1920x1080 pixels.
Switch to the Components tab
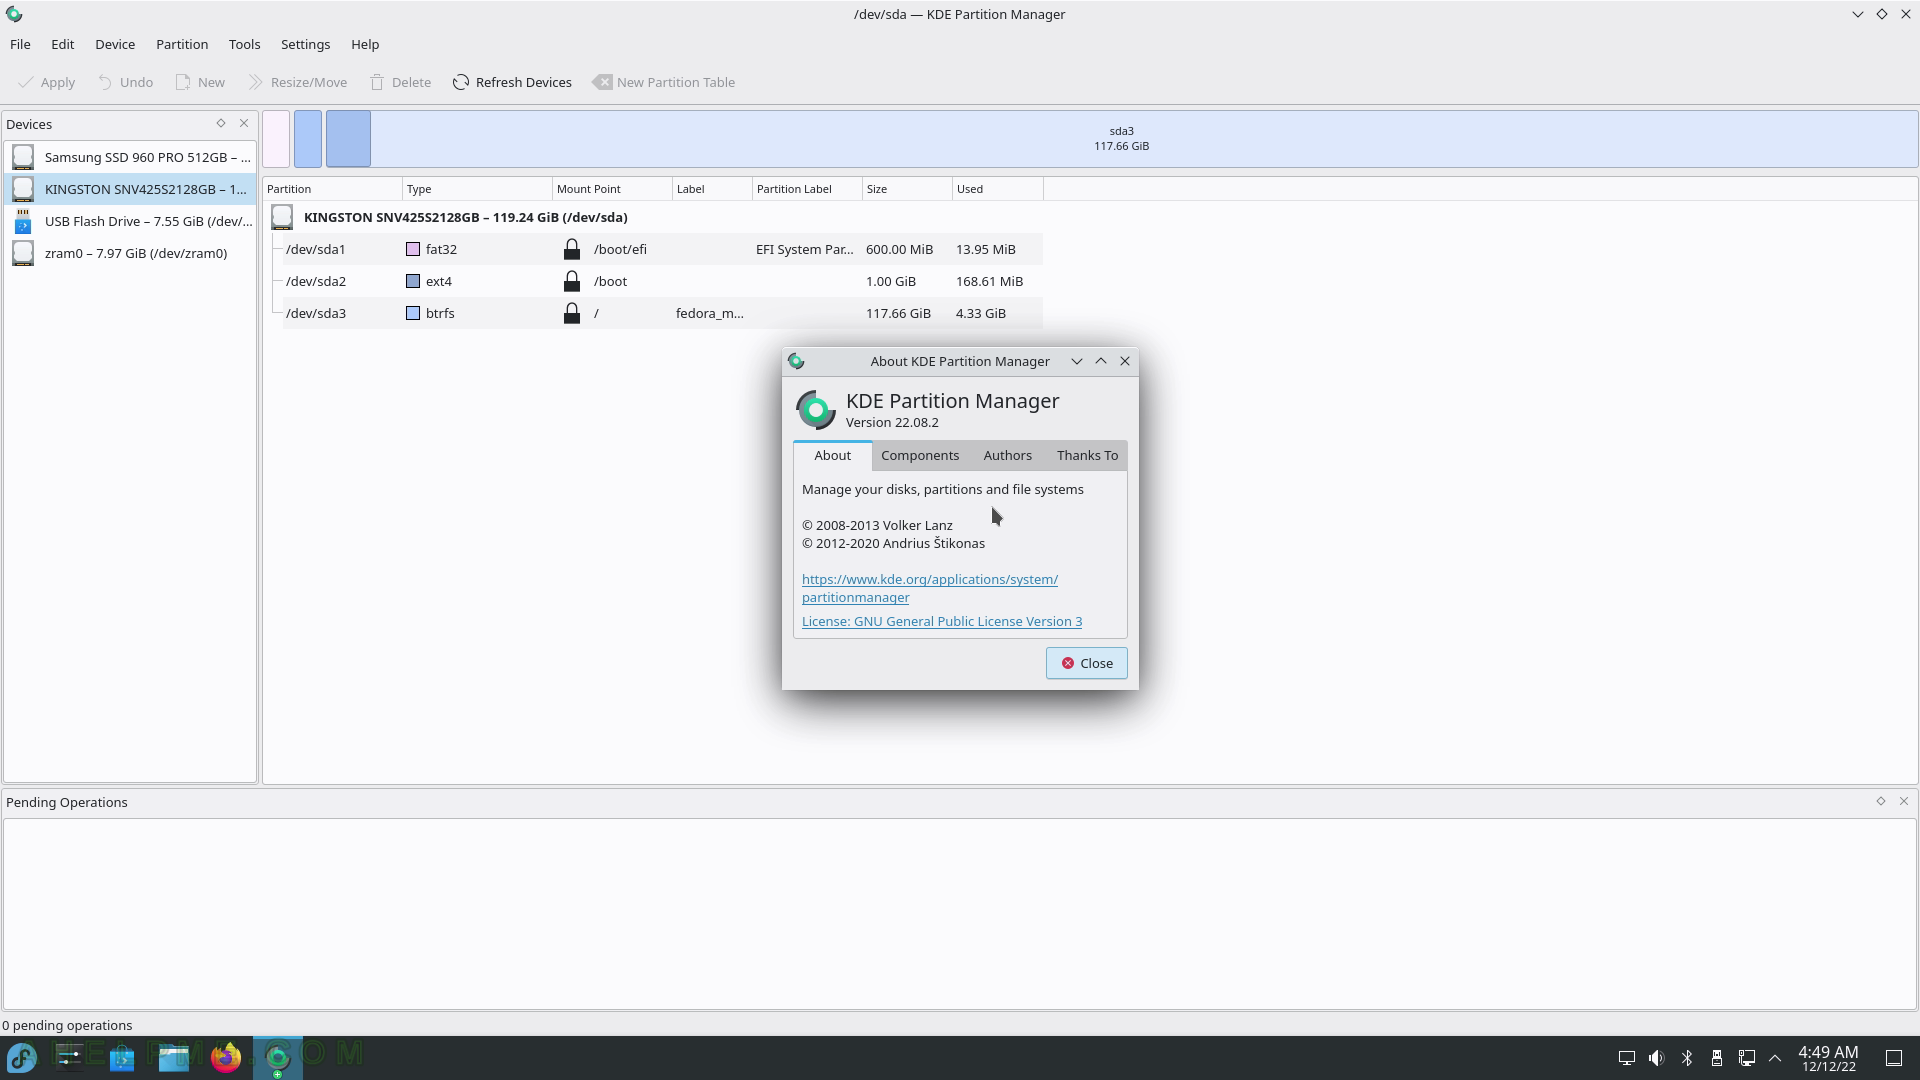[x=920, y=455]
